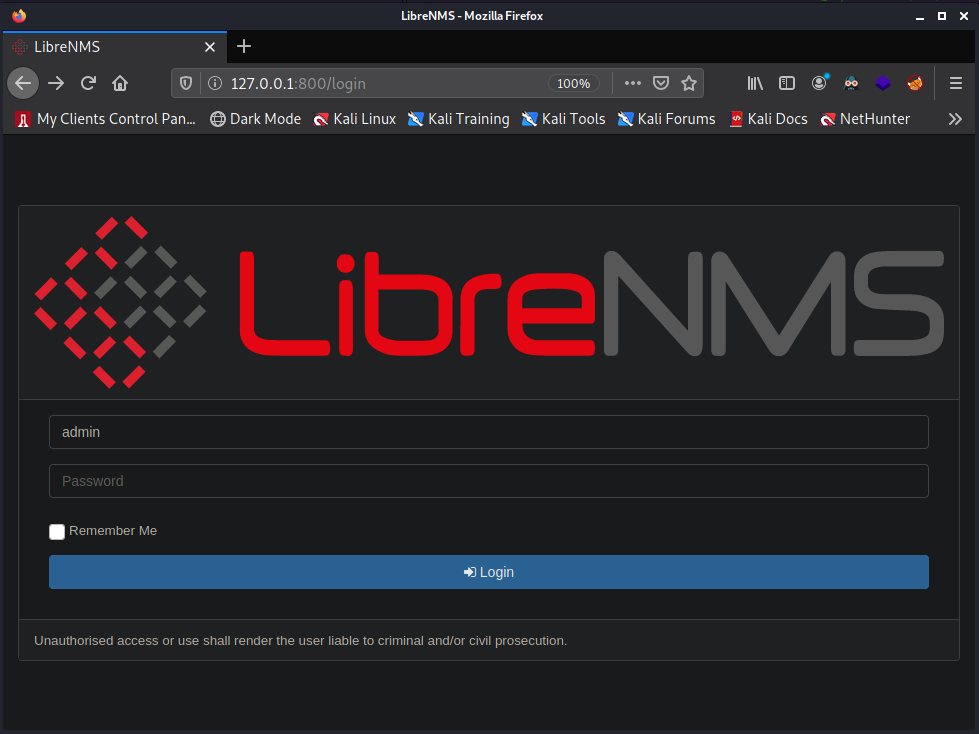
Task: Open the Library bookshelf icon
Action: pyautogui.click(x=755, y=83)
